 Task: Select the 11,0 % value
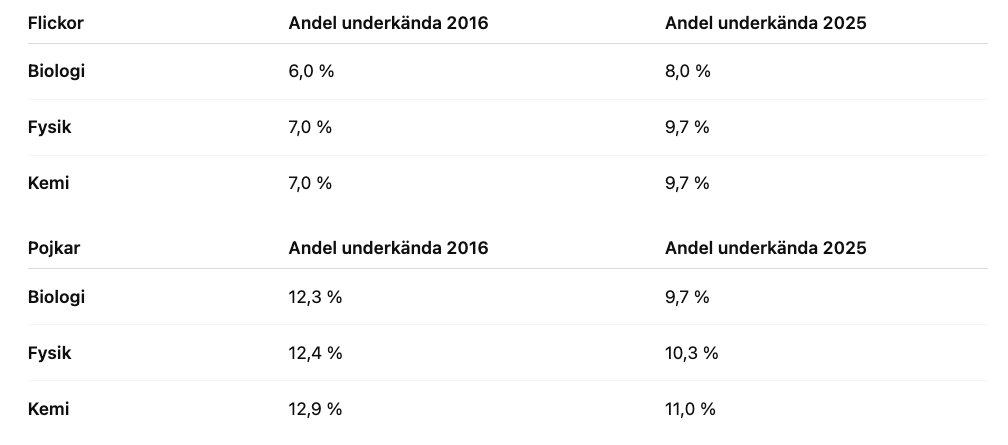(690, 409)
